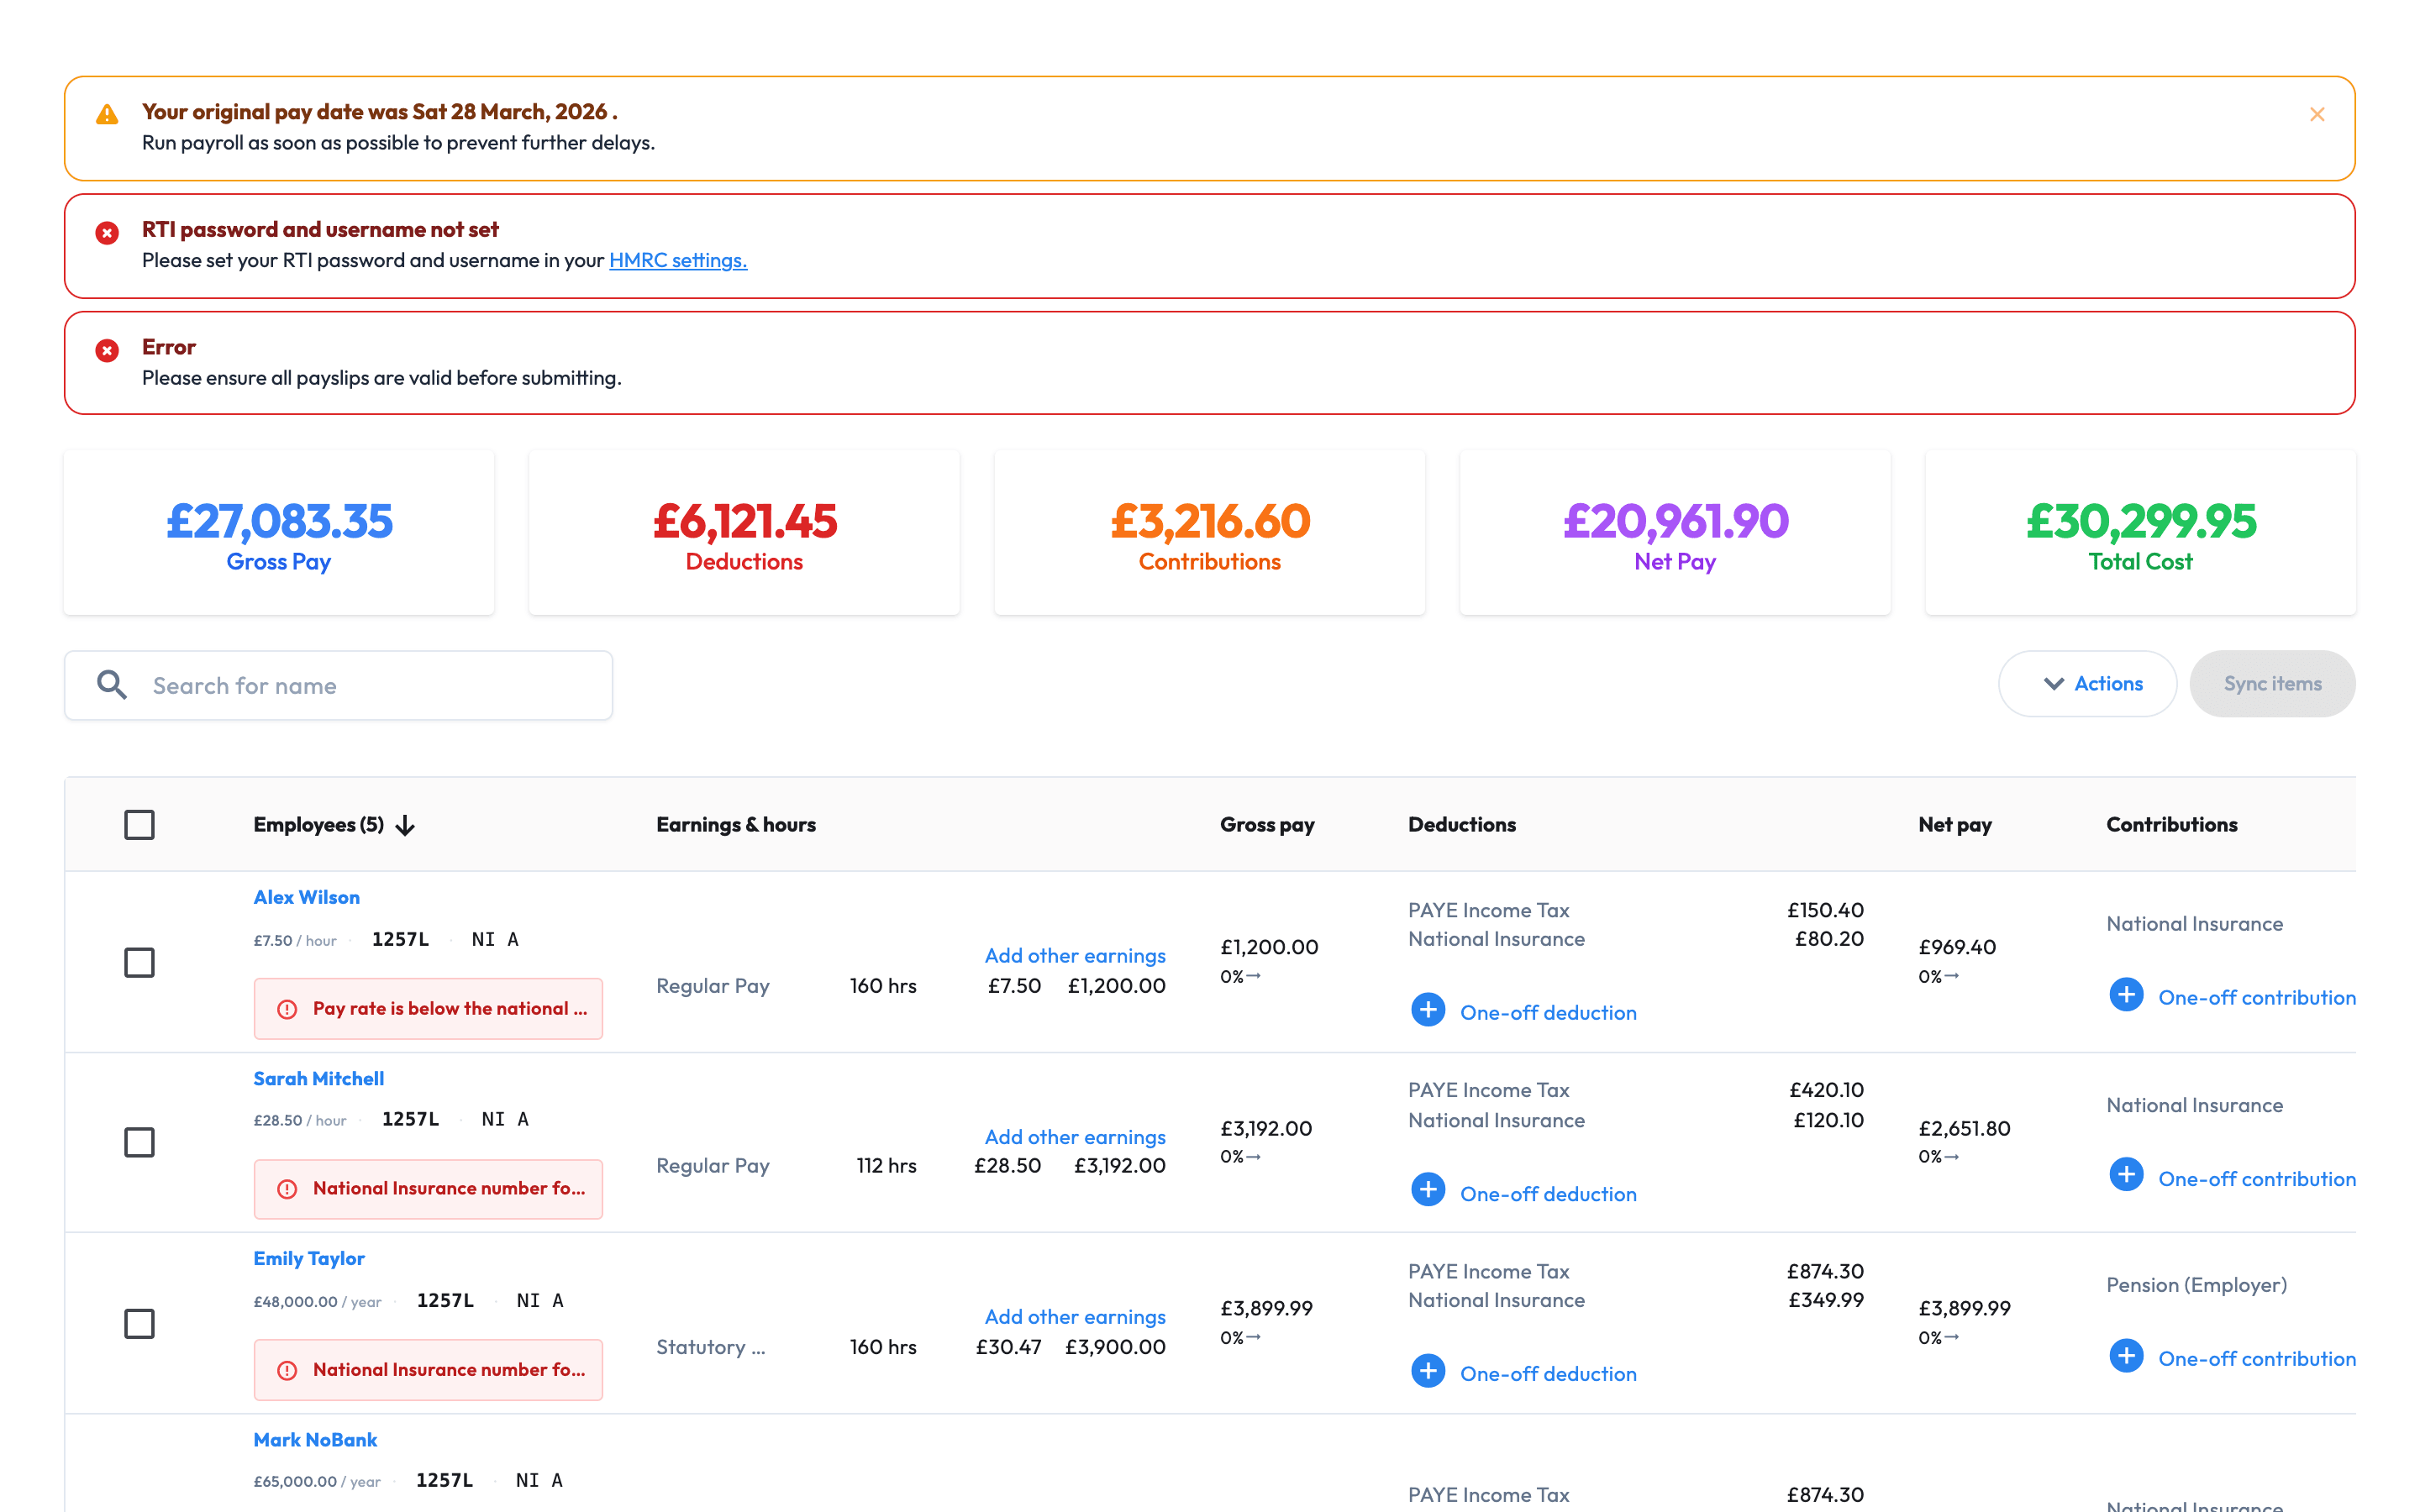The height and width of the screenshot is (1512, 2420).
Task: Focus the Search for name field
Action: tap(339, 685)
